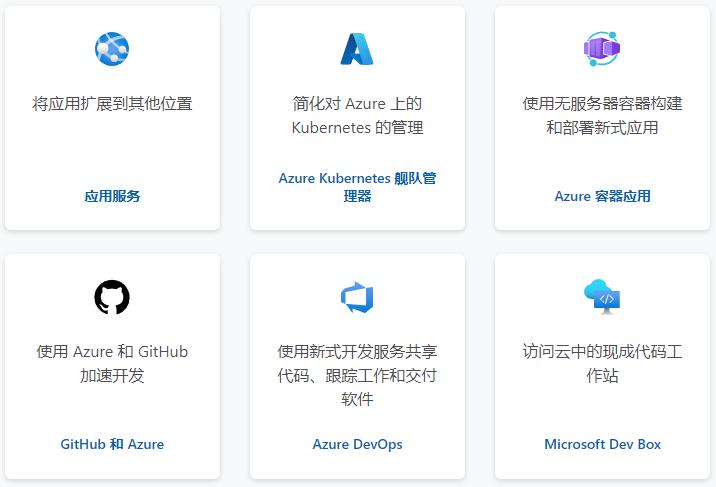Click text 使用 Azure 和 GitHub 加速开发
716x487 pixels.
click(x=112, y=363)
